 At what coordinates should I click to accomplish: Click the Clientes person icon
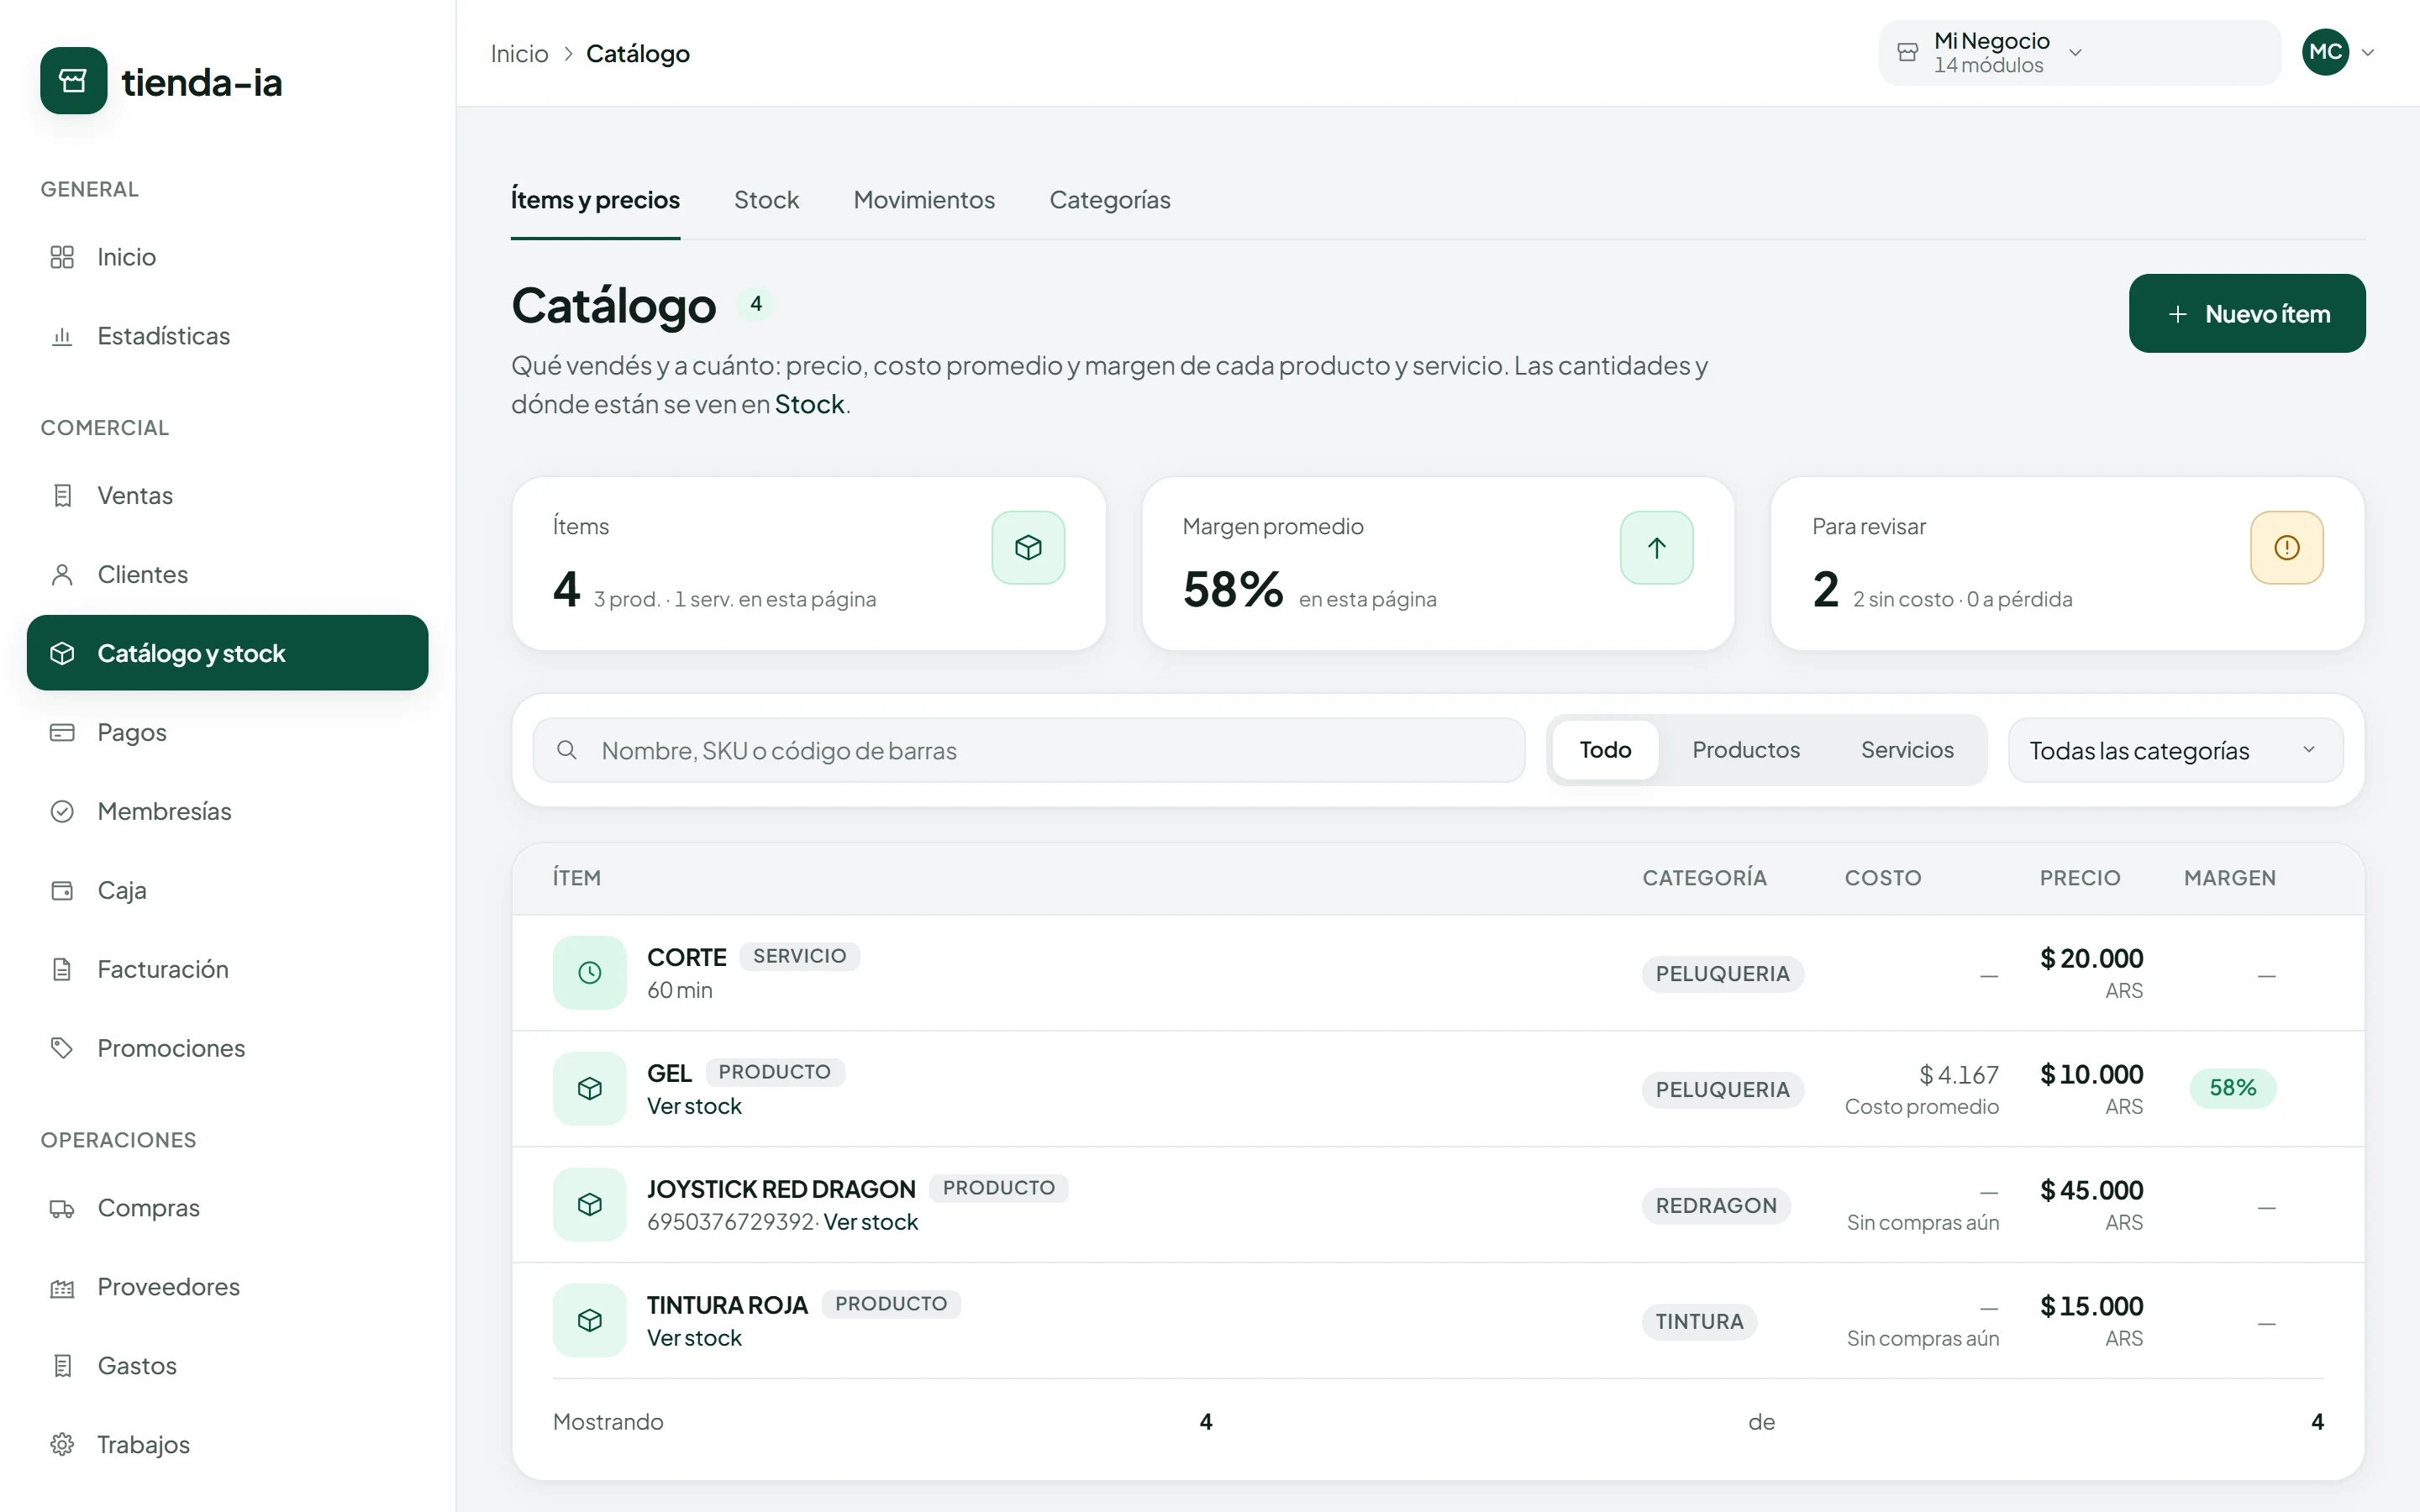(x=62, y=574)
